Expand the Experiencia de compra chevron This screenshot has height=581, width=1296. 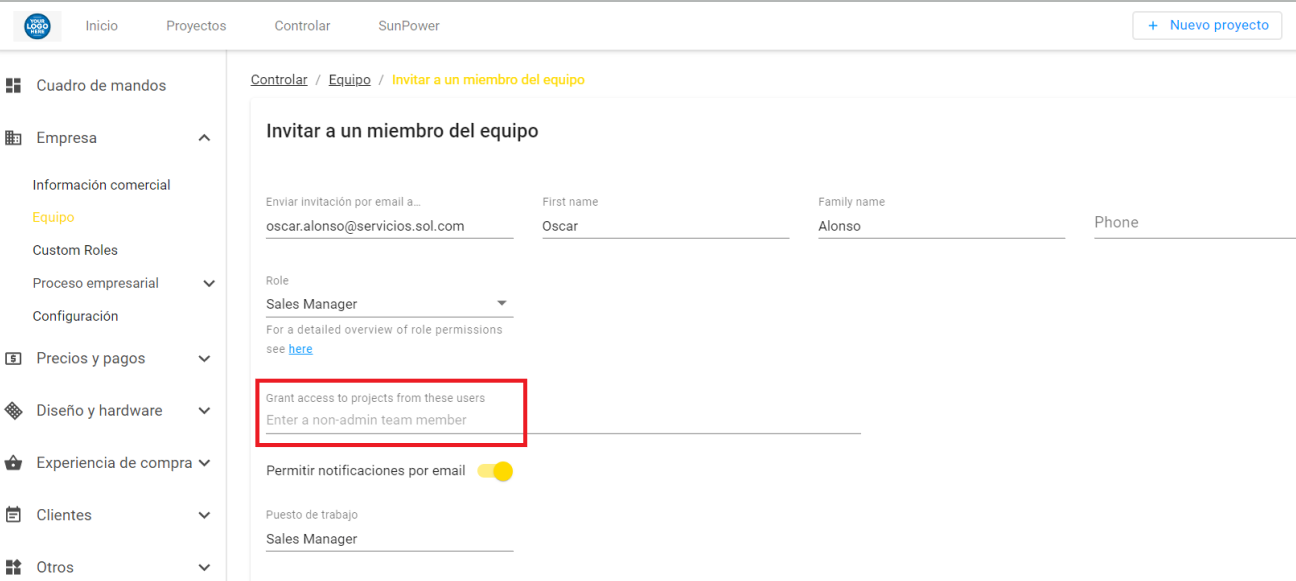click(204, 463)
